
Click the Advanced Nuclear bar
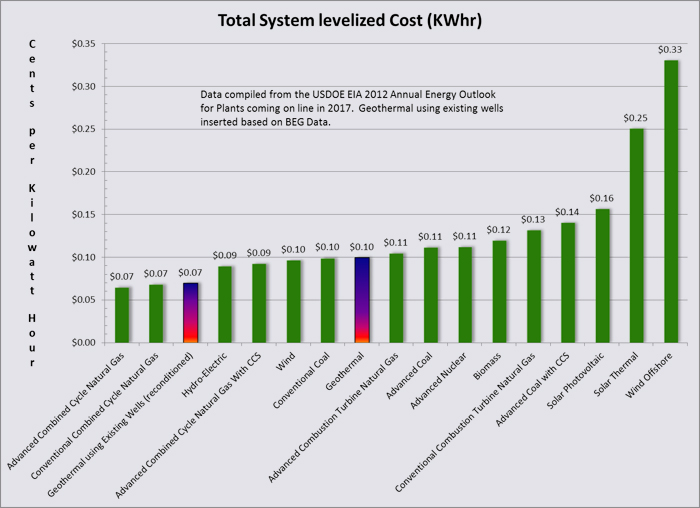tap(465, 295)
